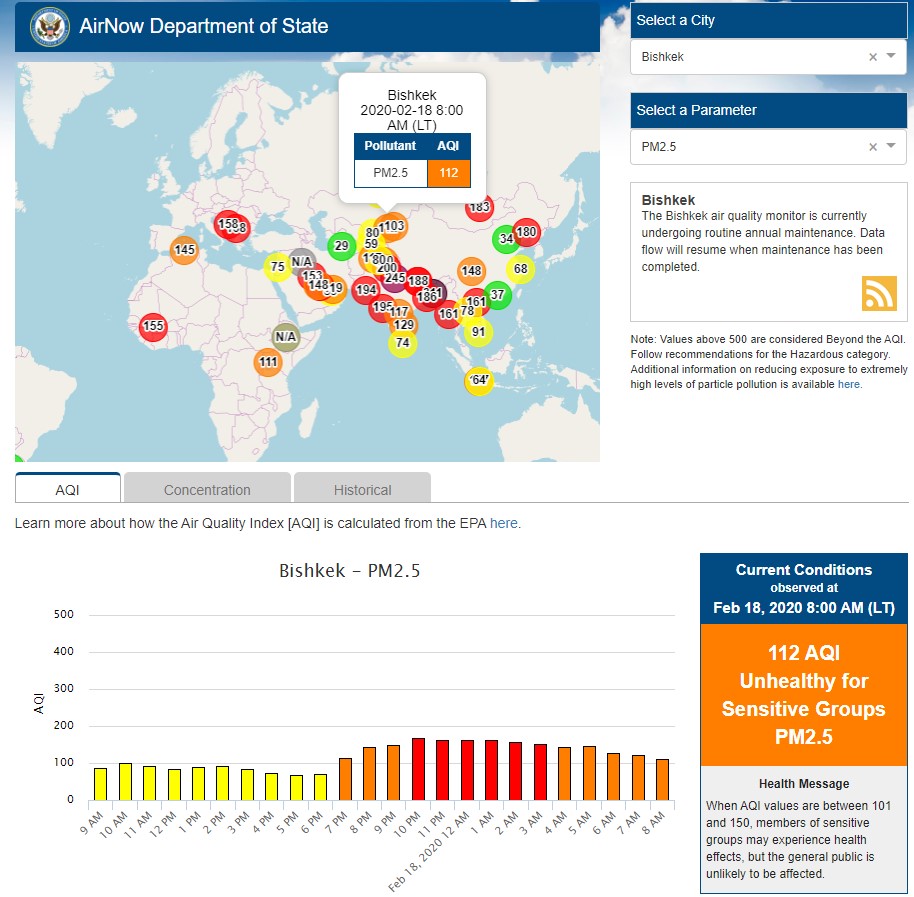The height and width of the screenshot is (897, 914).
Task: Open the Historical tab
Action: tap(362, 489)
